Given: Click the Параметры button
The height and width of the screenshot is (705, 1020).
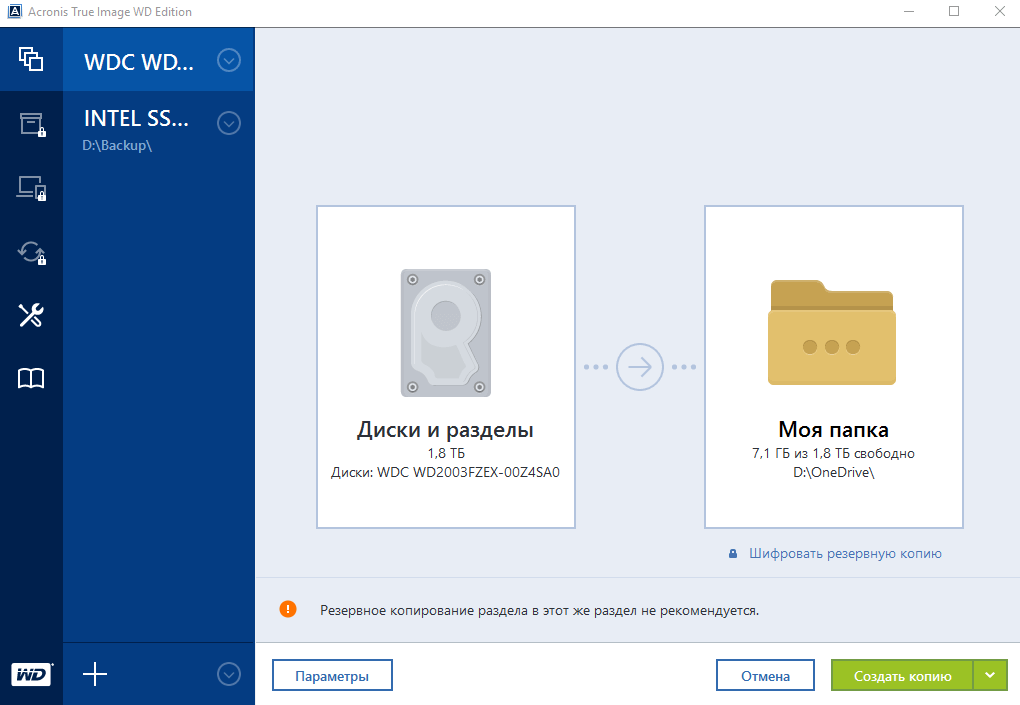Looking at the screenshot, I should pos(332,675).
